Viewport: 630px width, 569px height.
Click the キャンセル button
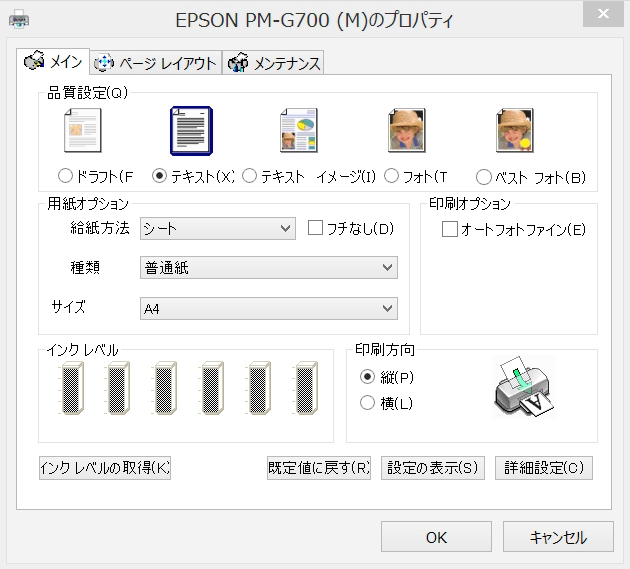point(558,537)
